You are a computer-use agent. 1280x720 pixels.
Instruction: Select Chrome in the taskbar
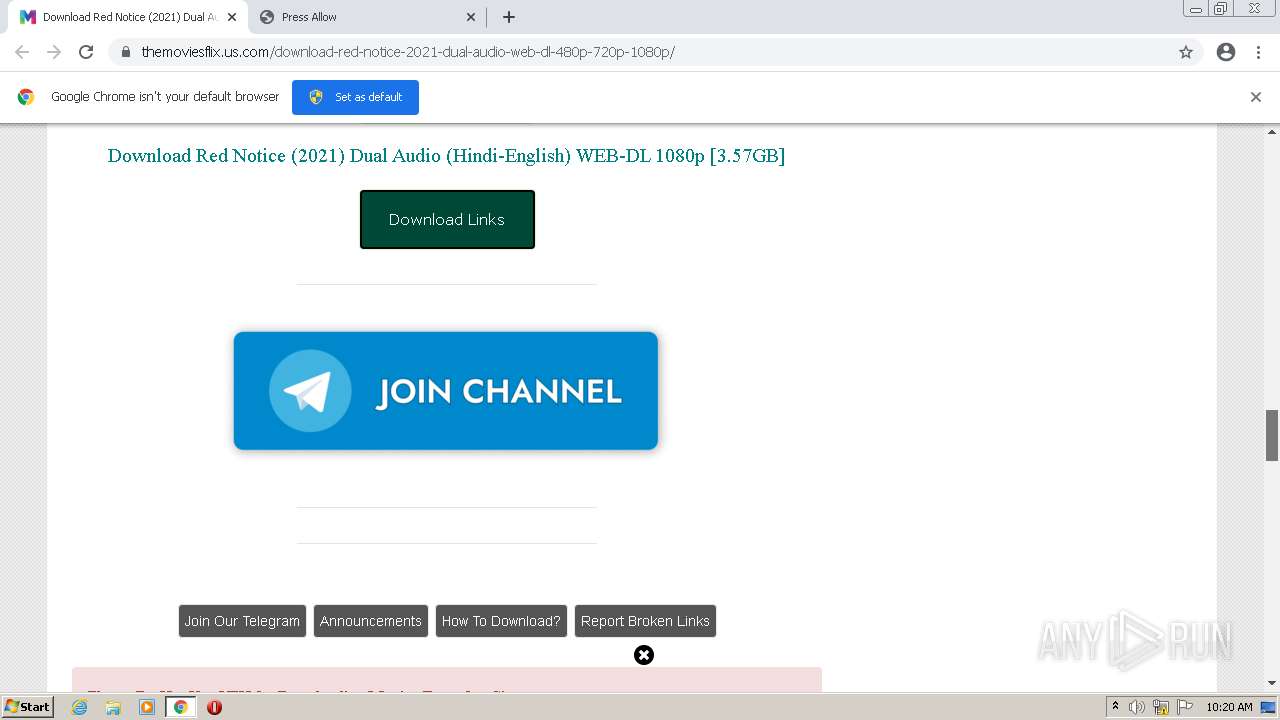(x=181, y=707)
